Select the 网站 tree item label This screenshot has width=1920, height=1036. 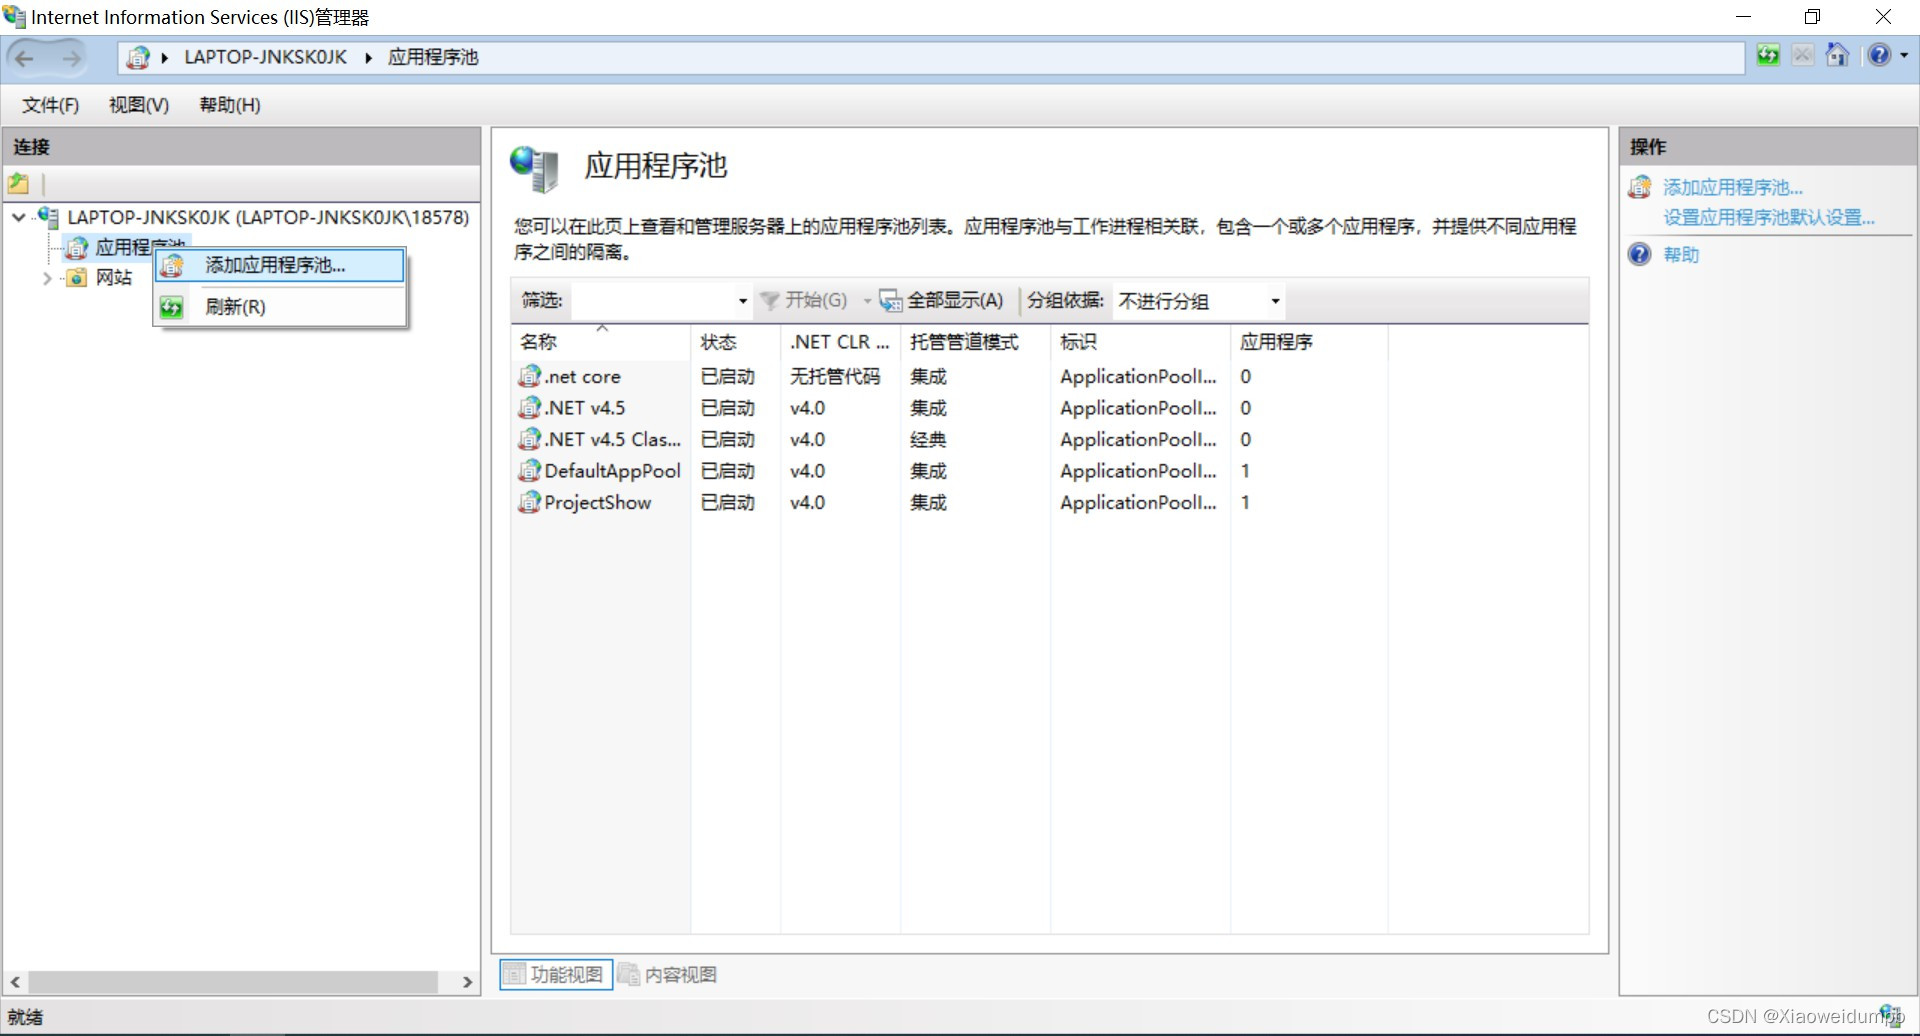(x=114, y=278)
